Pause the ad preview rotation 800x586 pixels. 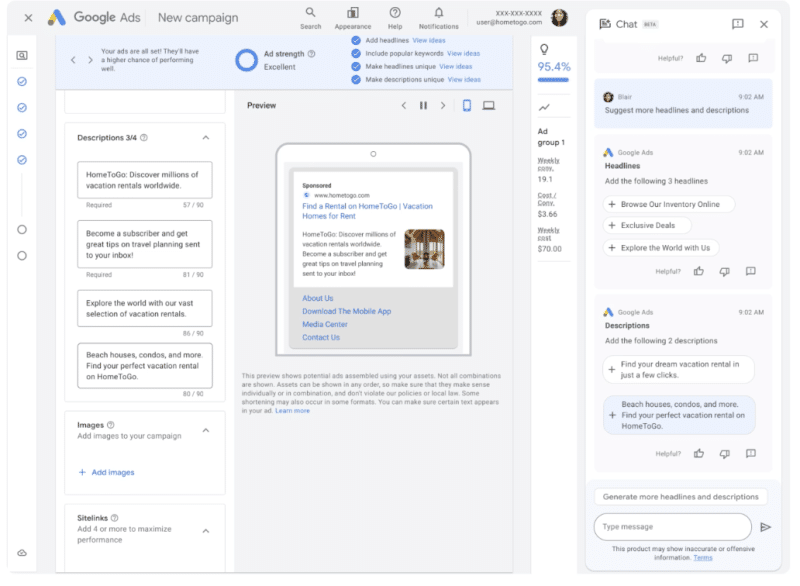(423, 106)
